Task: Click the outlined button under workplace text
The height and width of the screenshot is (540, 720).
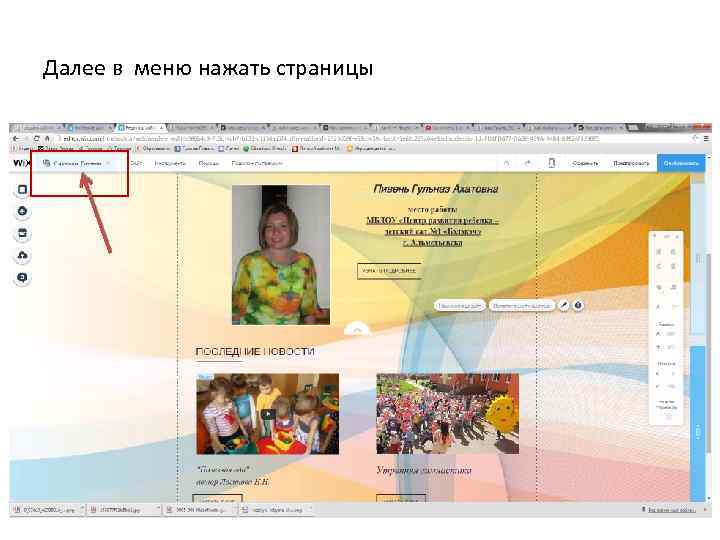Action: coord(389,271)
